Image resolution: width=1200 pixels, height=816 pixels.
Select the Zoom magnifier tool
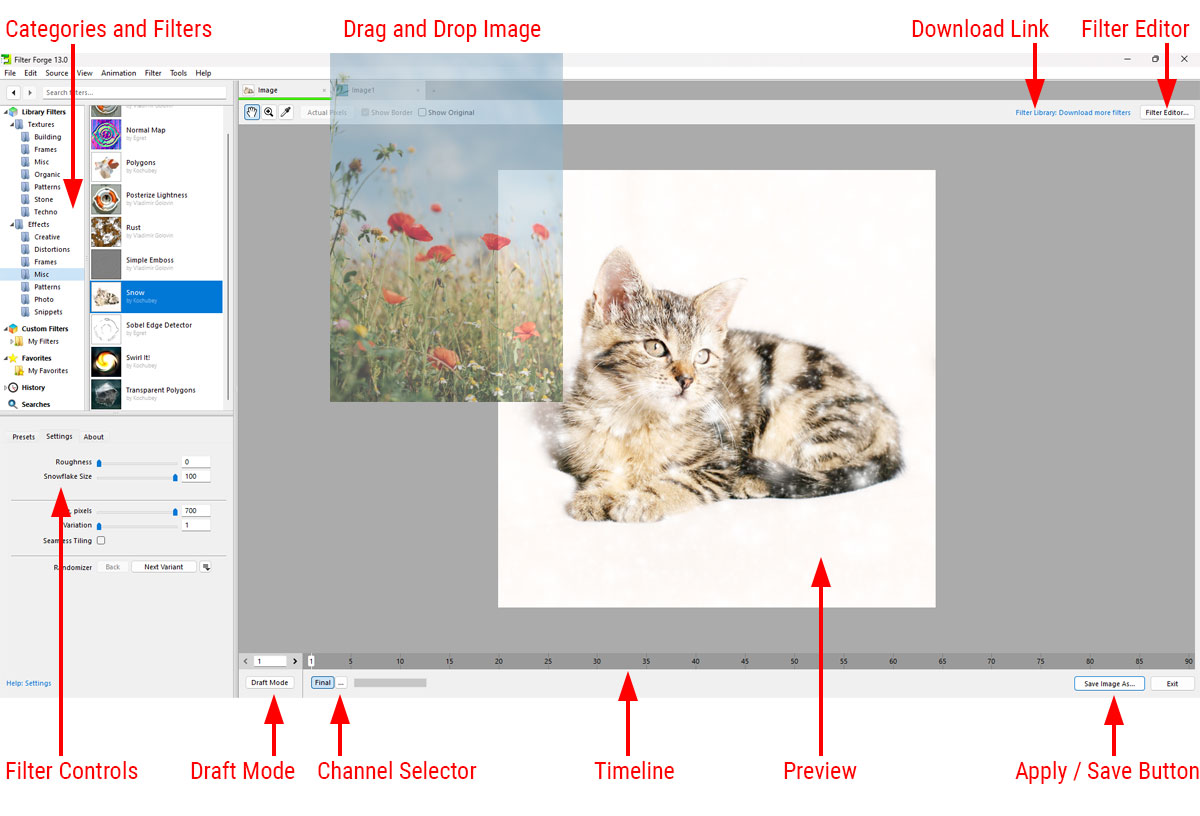pos(269,113)
